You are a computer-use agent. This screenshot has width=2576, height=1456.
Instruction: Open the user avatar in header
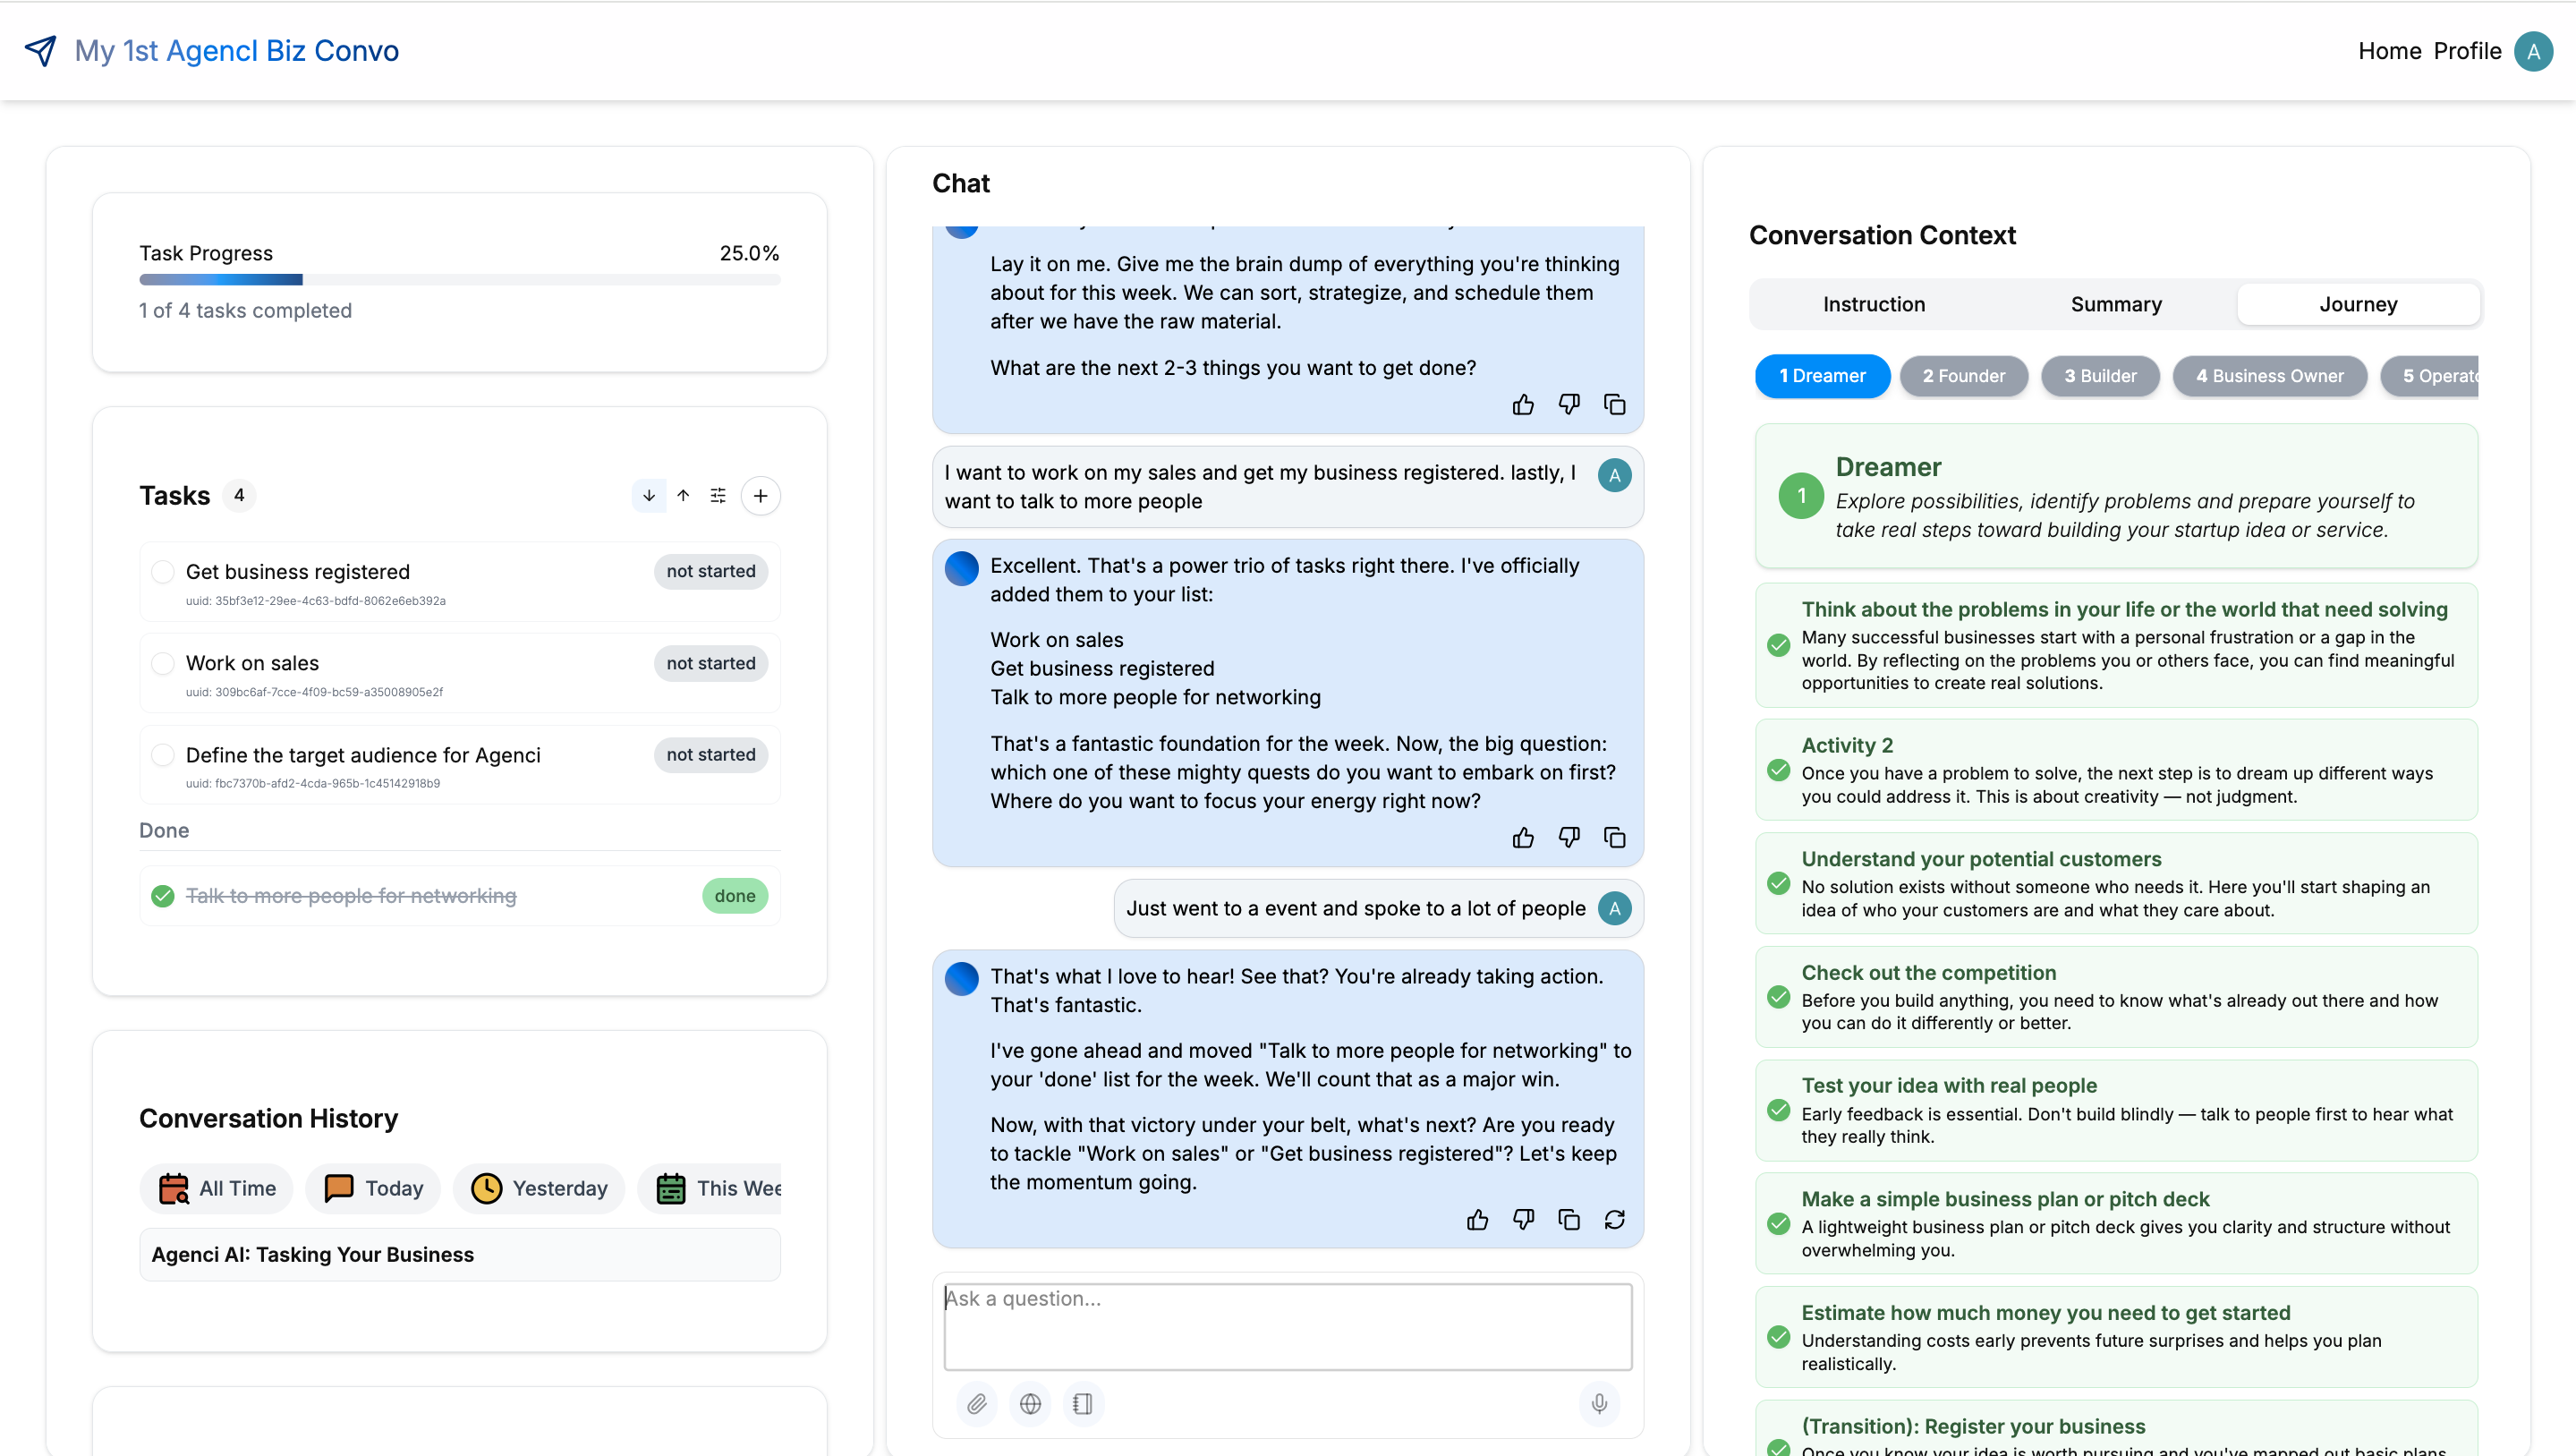pyautogui.click(x=2533, y=51)
